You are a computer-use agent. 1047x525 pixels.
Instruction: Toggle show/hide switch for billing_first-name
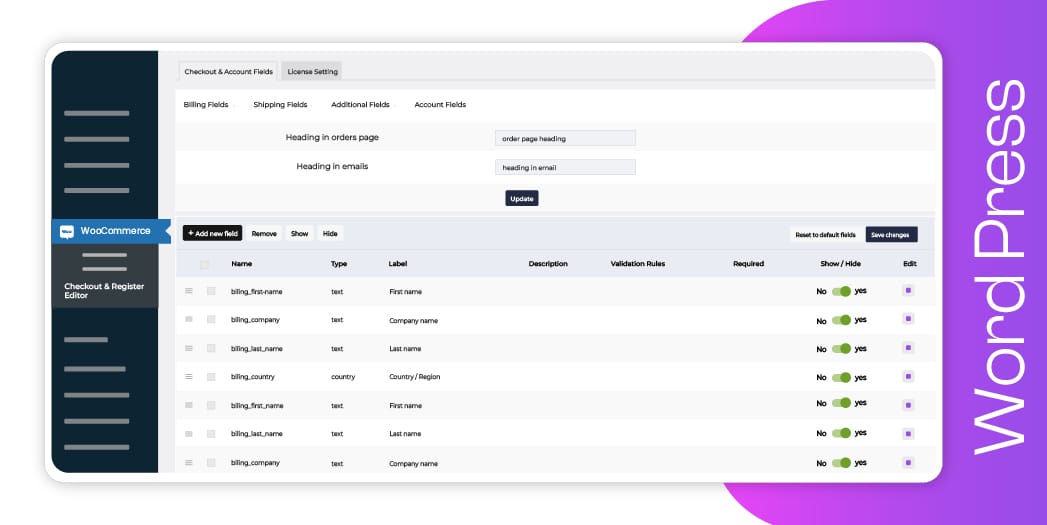pyautogui.click(x=841, y=291)
